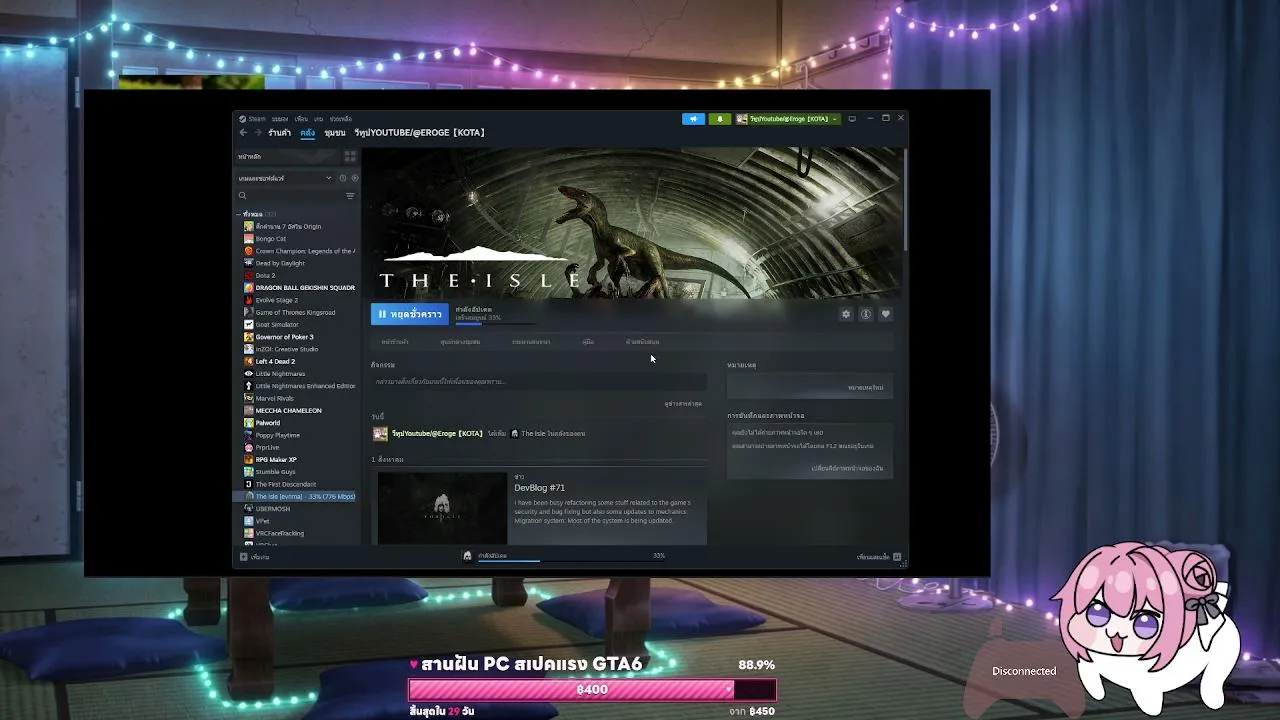Switch the library to grid view
This screenshot has height=720, width=1280.
click(x=350, y=157)
